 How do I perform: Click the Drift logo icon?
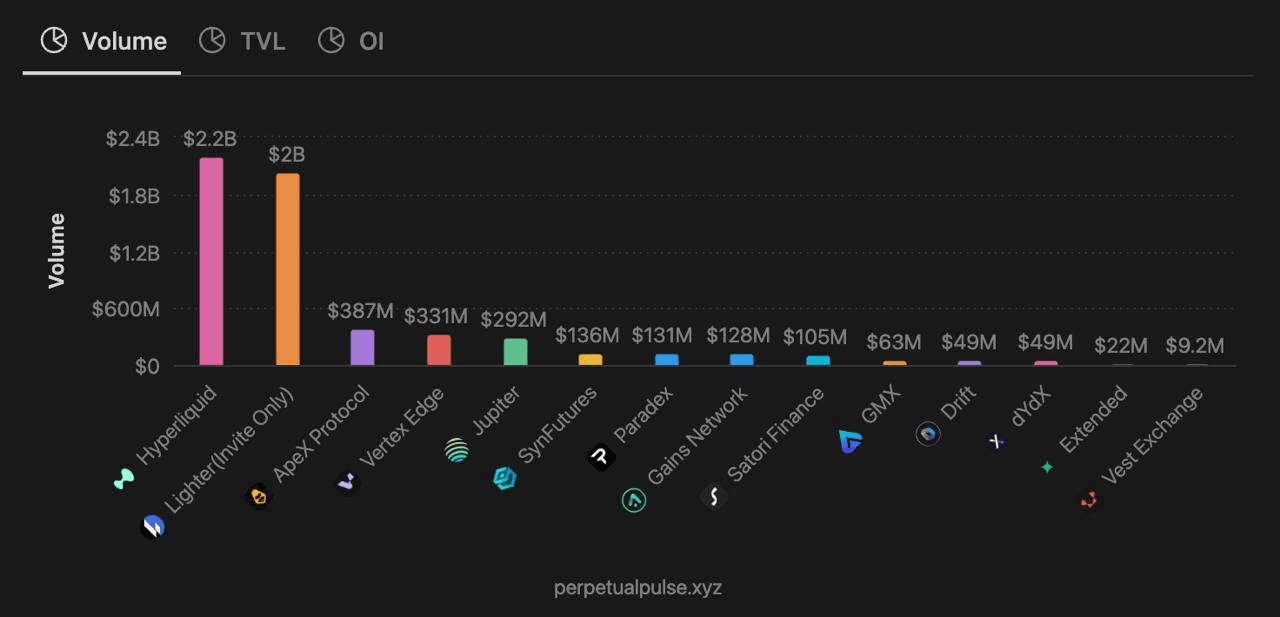click(x=928, y=434)
